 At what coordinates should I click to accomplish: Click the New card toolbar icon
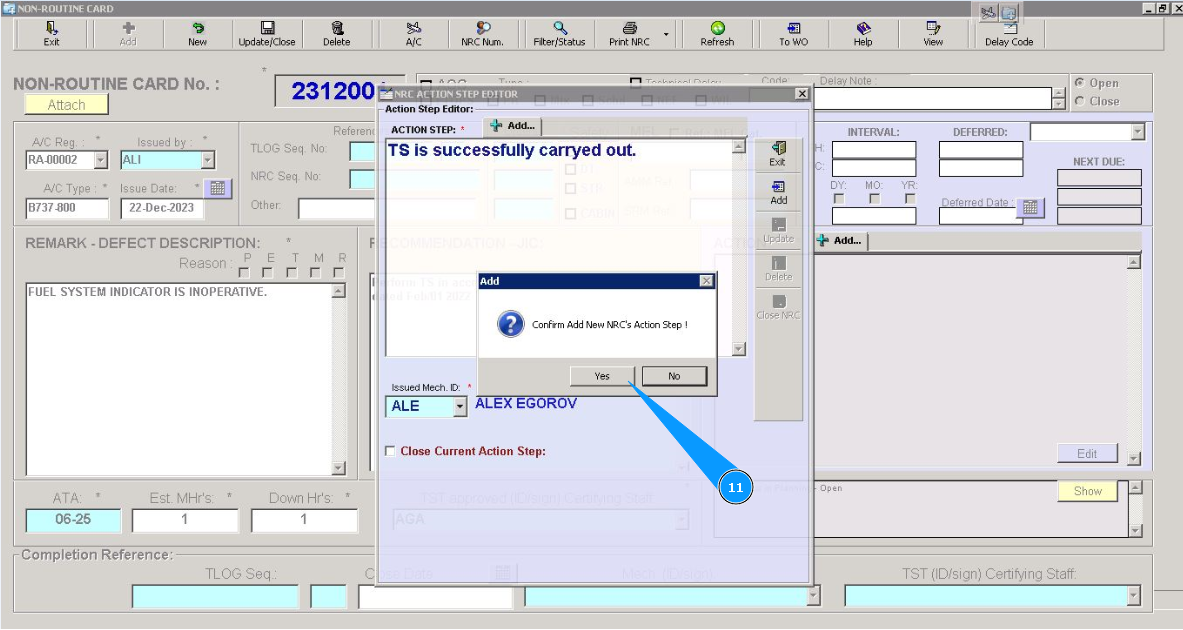[x=198, y=29]
